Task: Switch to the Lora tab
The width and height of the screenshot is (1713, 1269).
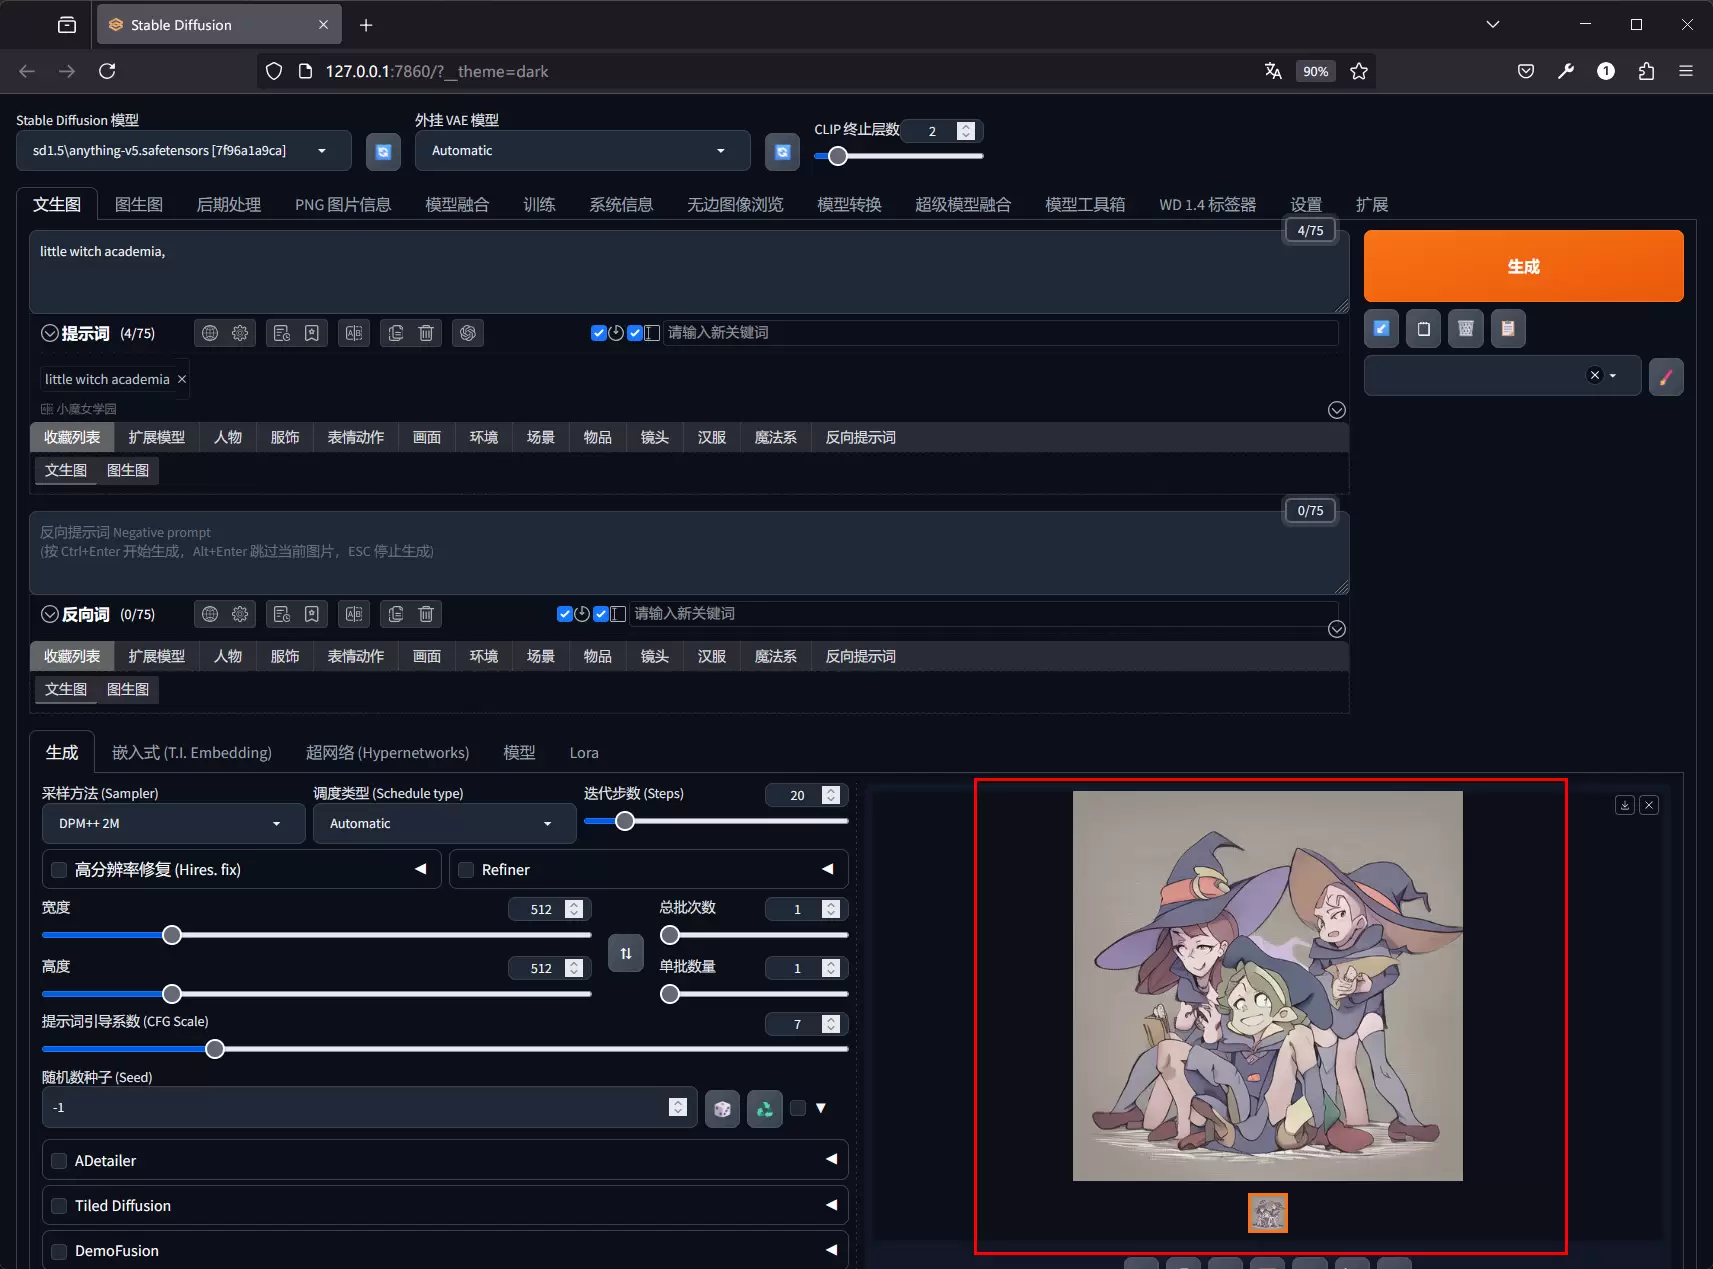Action: tap(584, 753)
